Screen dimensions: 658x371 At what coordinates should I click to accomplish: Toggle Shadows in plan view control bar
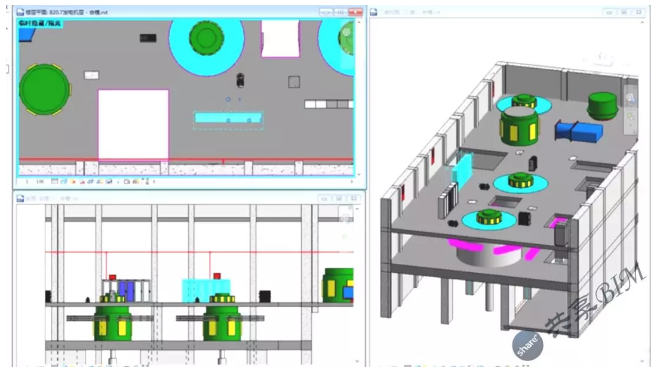tap(82, 181)
